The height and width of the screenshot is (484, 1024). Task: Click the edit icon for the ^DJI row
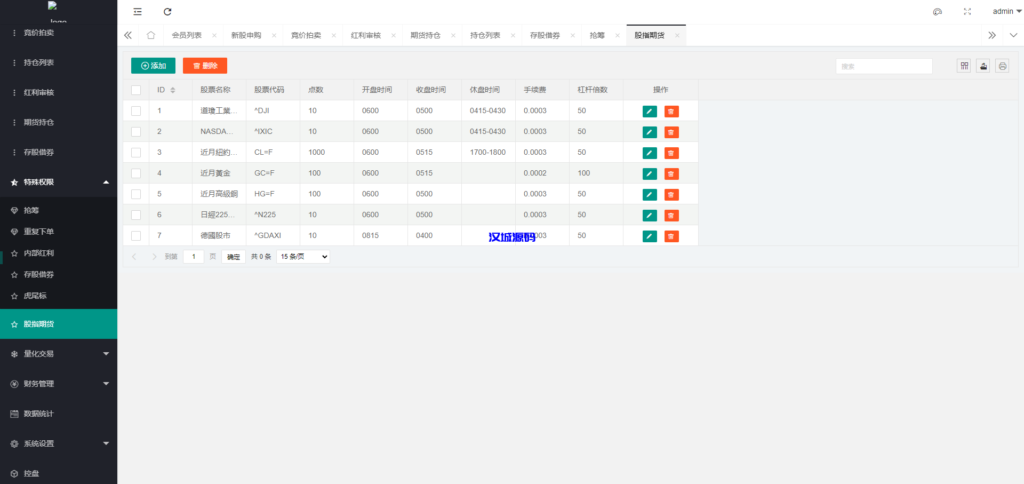click(650, 111)
